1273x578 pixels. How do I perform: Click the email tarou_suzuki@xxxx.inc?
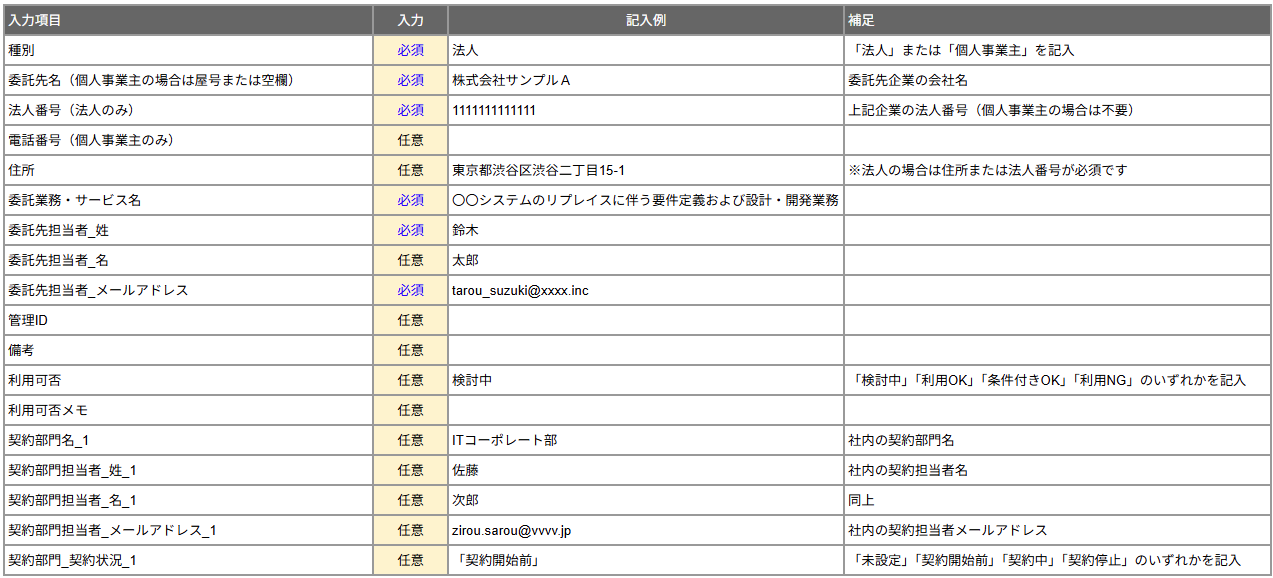[x=520, y=290]
